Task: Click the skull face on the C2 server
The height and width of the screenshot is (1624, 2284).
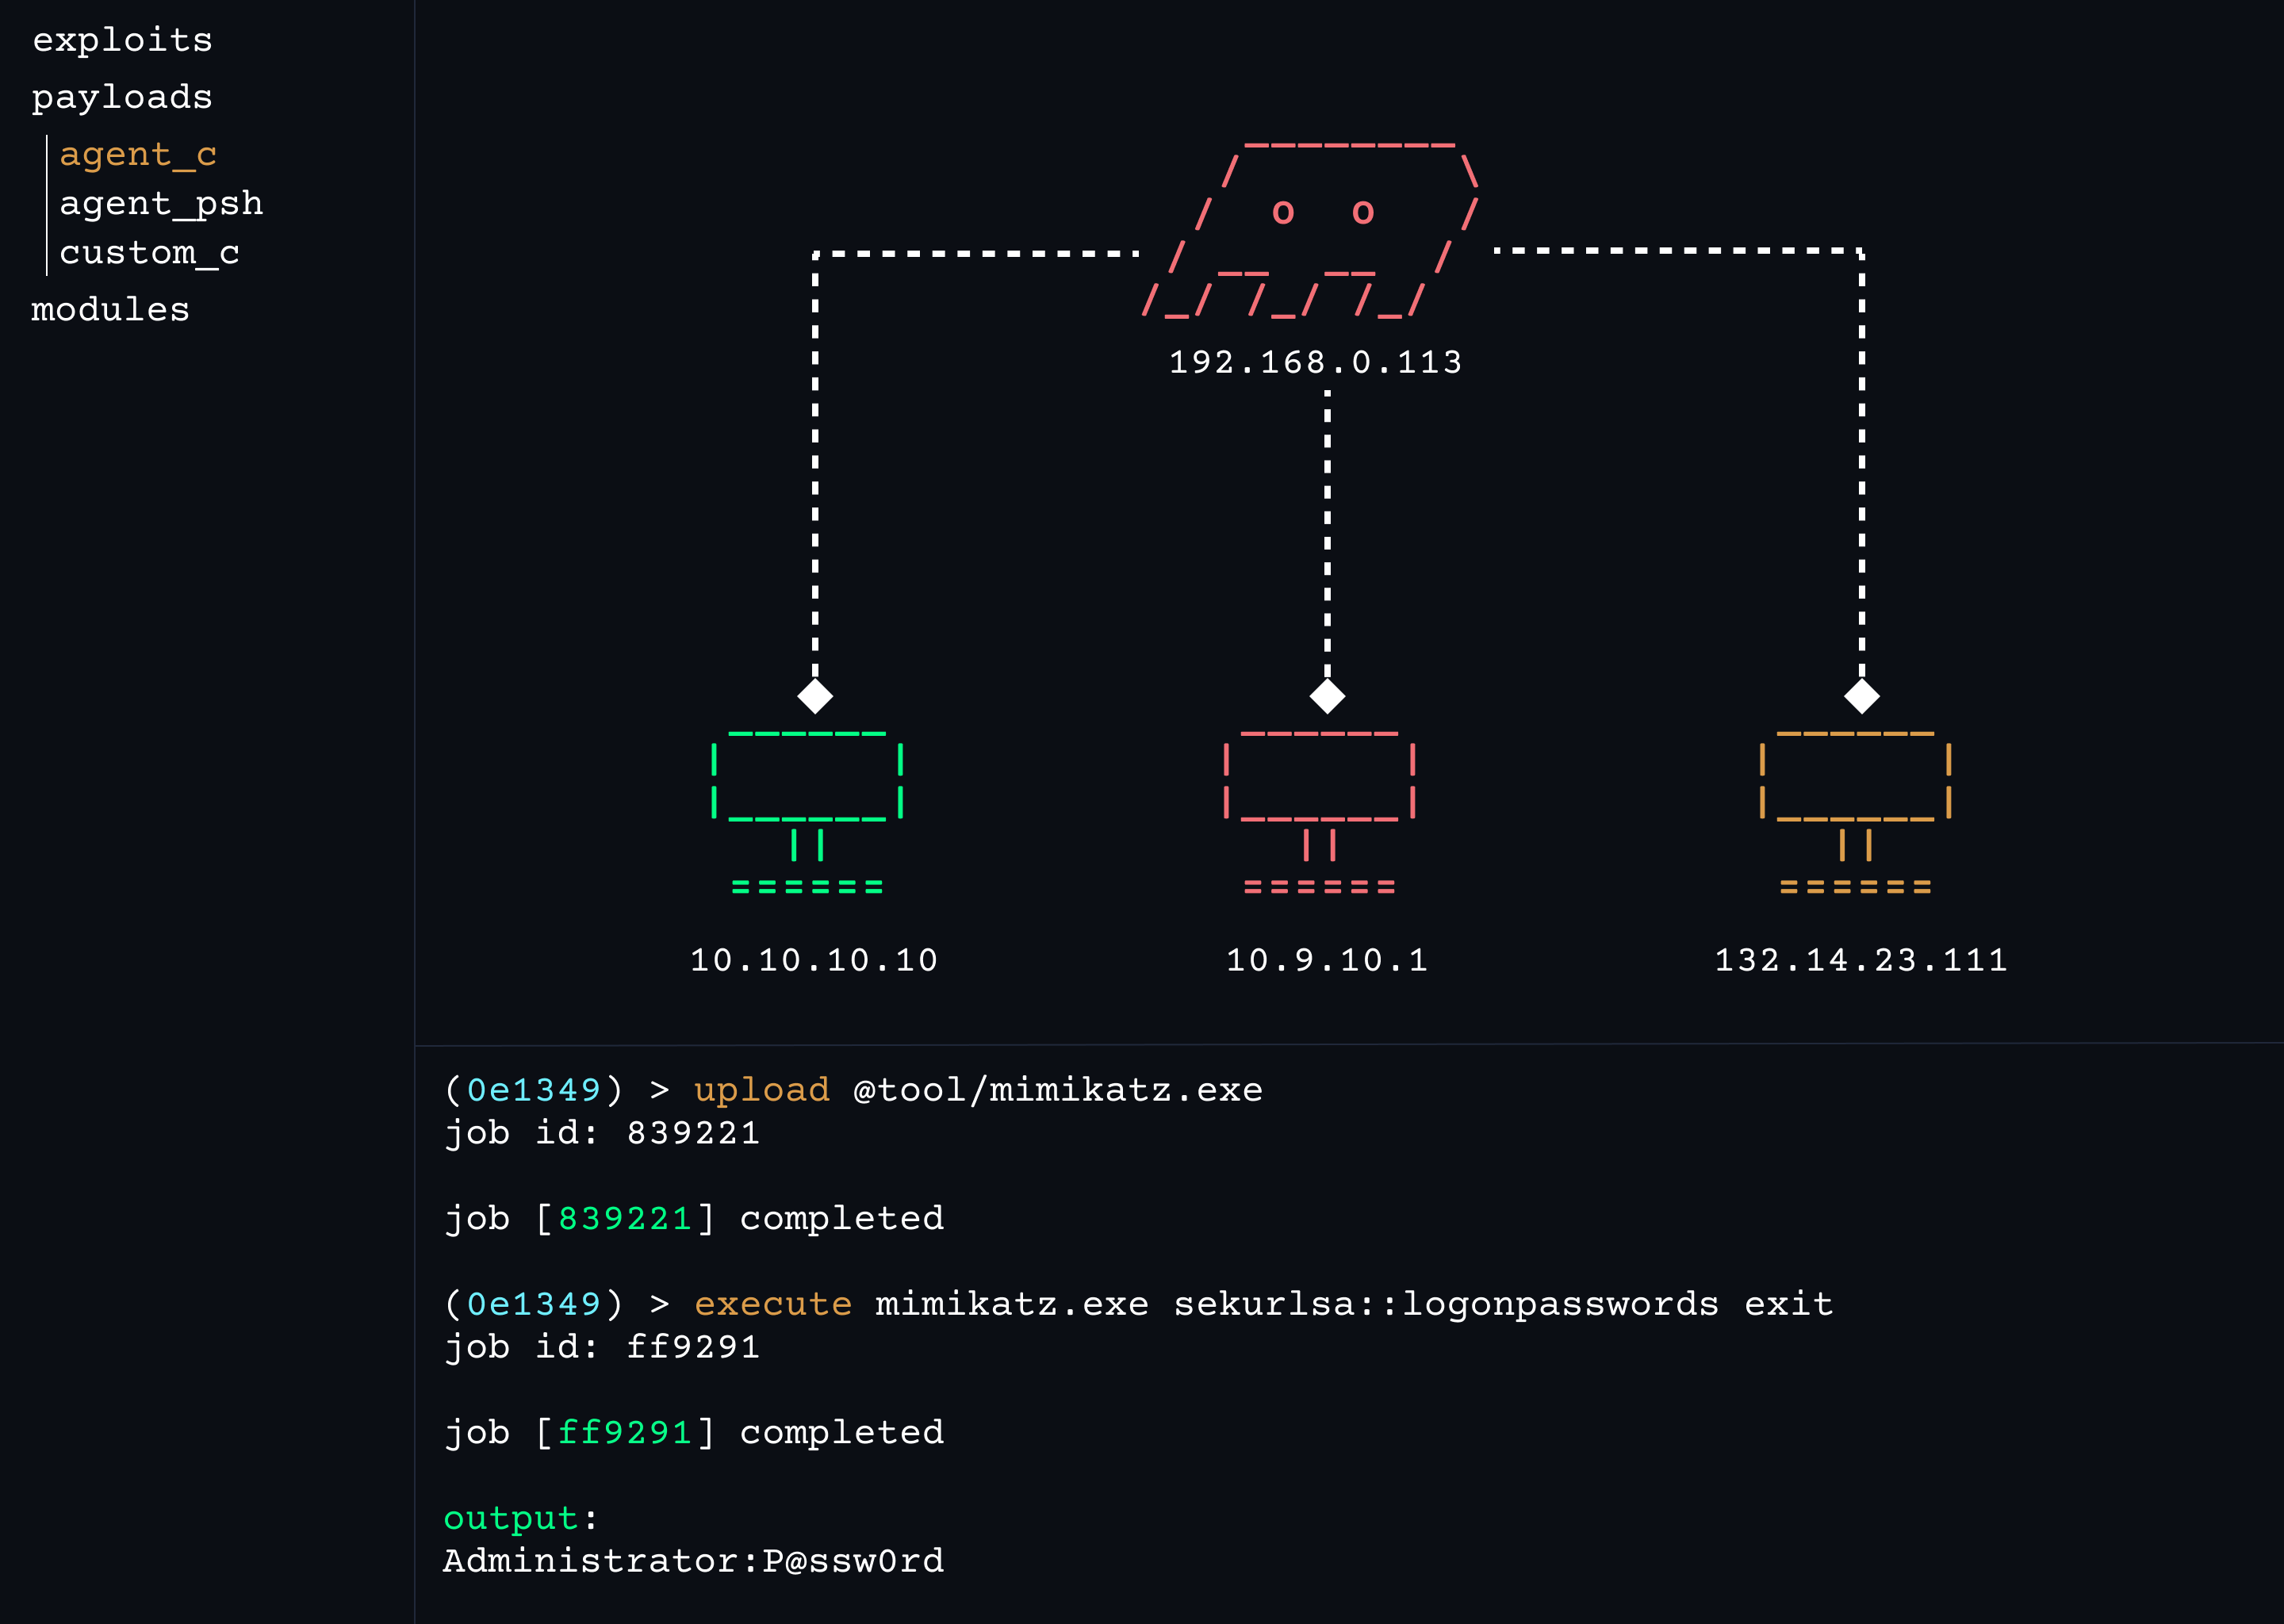Action: tap(1320, 212)
